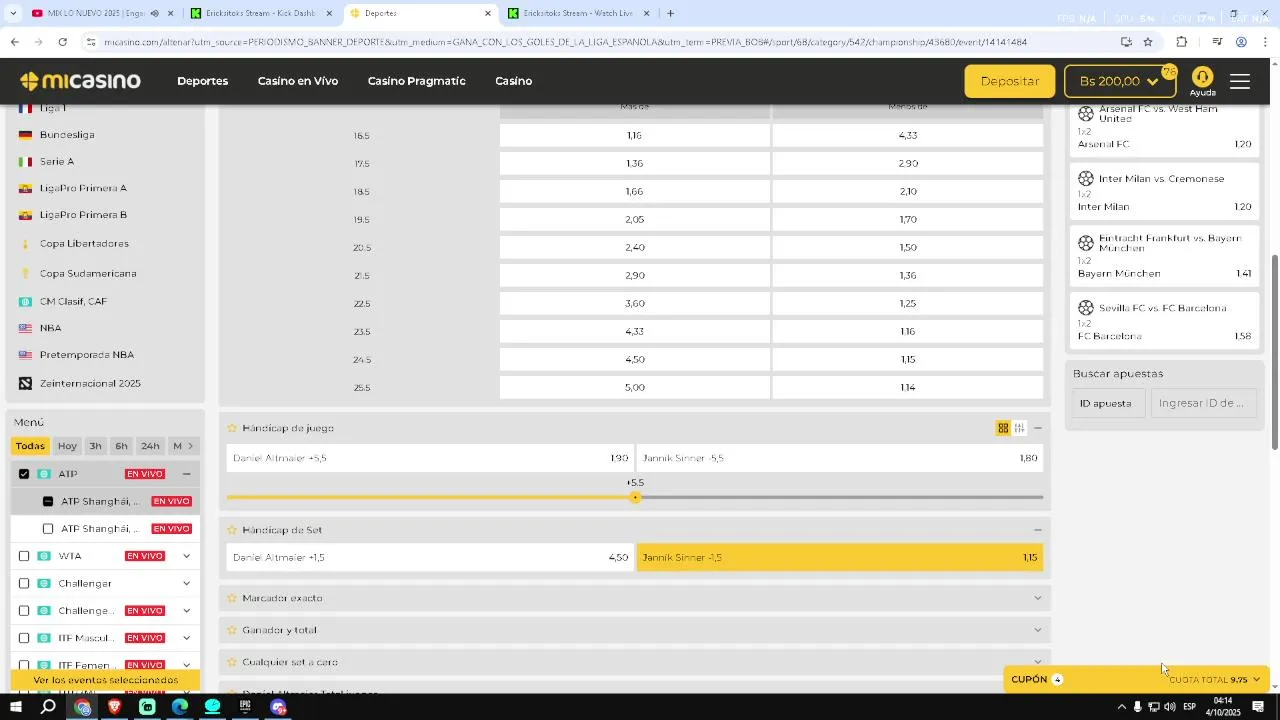Screen dimensions: 1280x720
Task: Select the 24h time filter tab
Action: 150,446
